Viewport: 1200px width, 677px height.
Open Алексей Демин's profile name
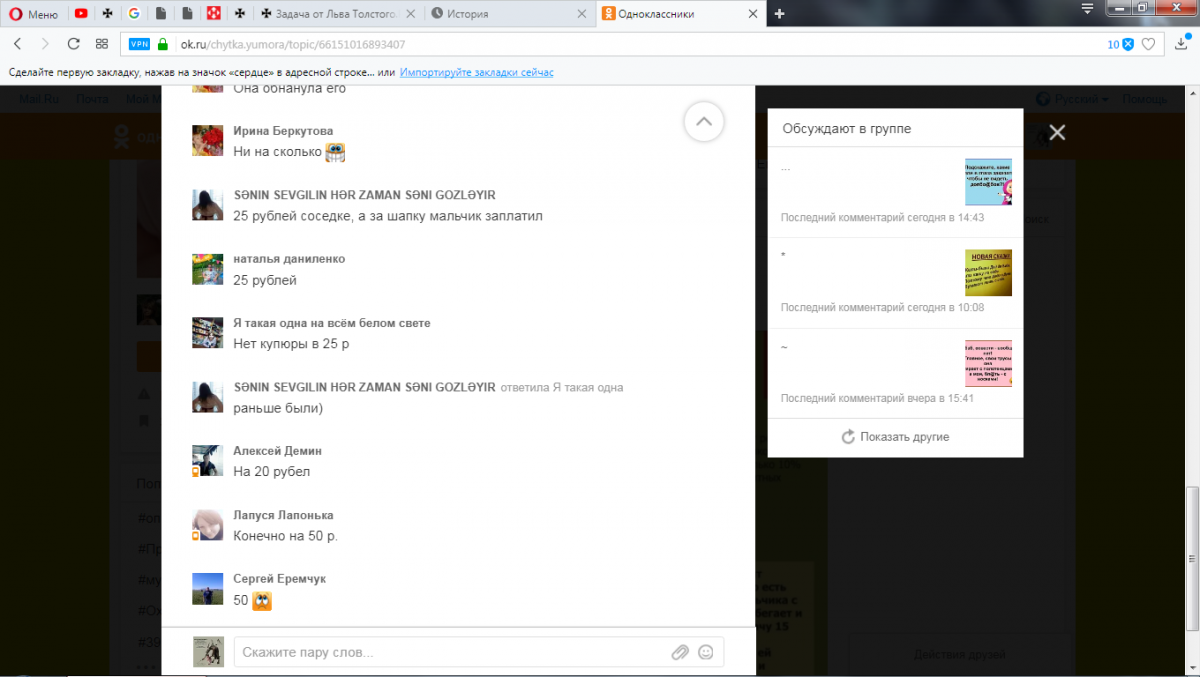(x=277, y=451)
